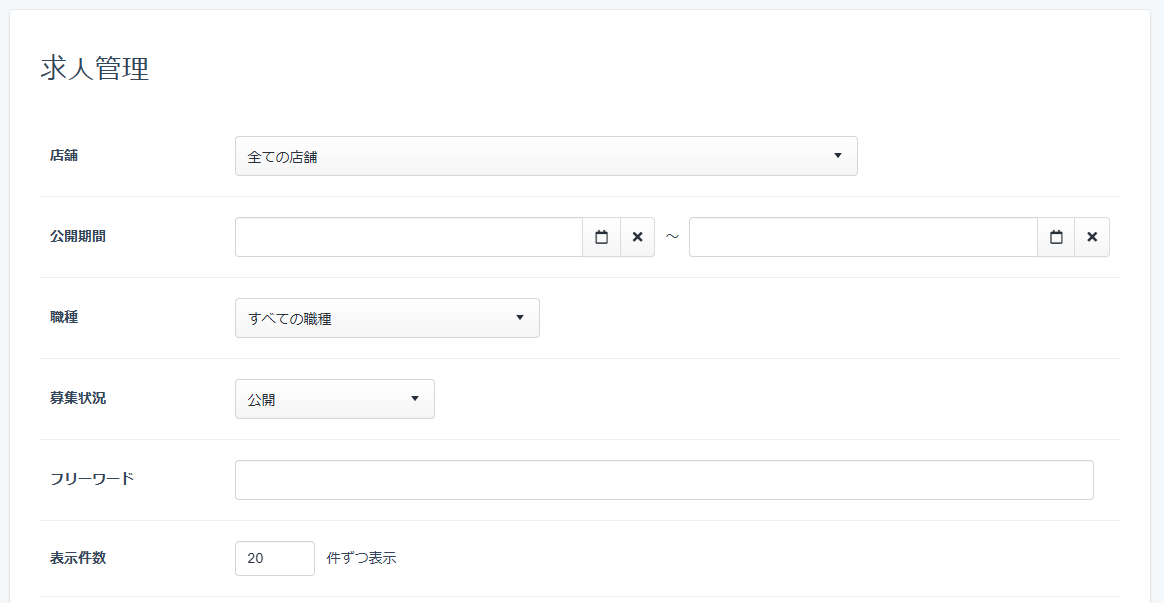Screen dimensions: 1164x603
Task: Click the 件ずつ表示 suffix text
Action: point(361,558)
